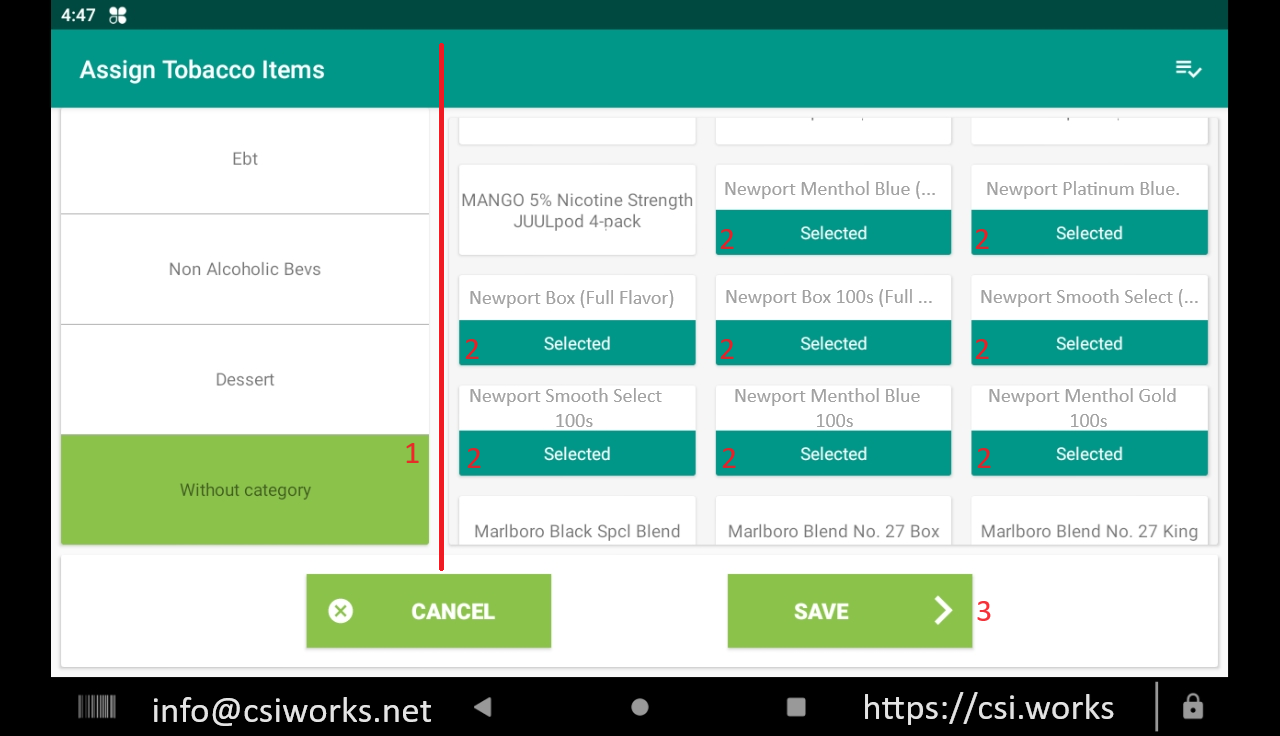
Task: Select the Without category entry
Action: click(245, 490)
